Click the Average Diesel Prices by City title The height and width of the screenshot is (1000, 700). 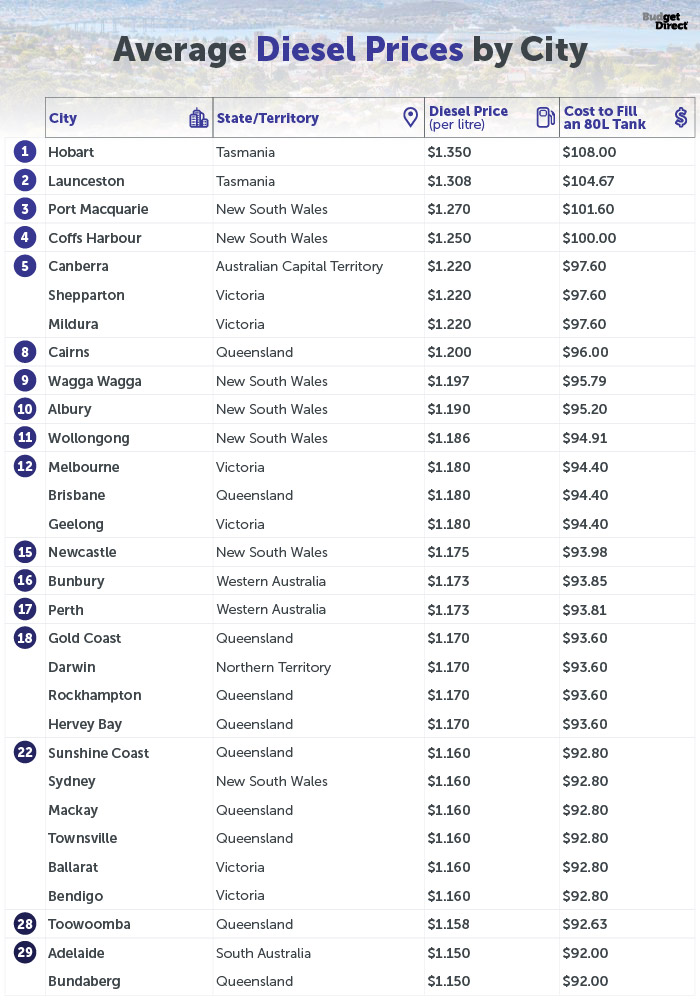coord(351,50)
